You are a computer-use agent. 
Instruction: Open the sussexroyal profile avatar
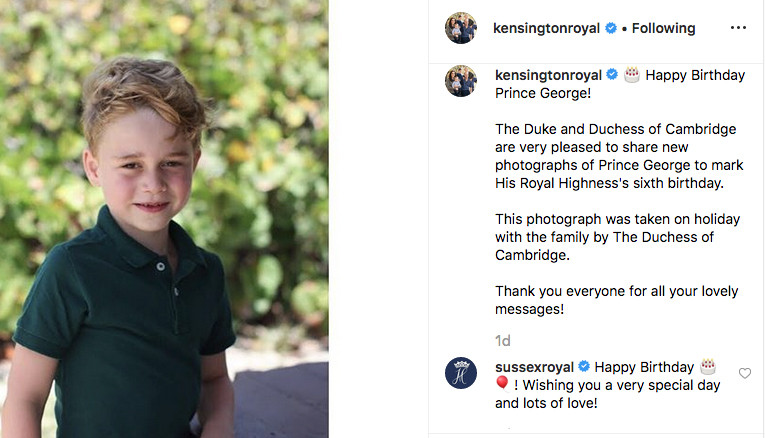pos(460,373)
